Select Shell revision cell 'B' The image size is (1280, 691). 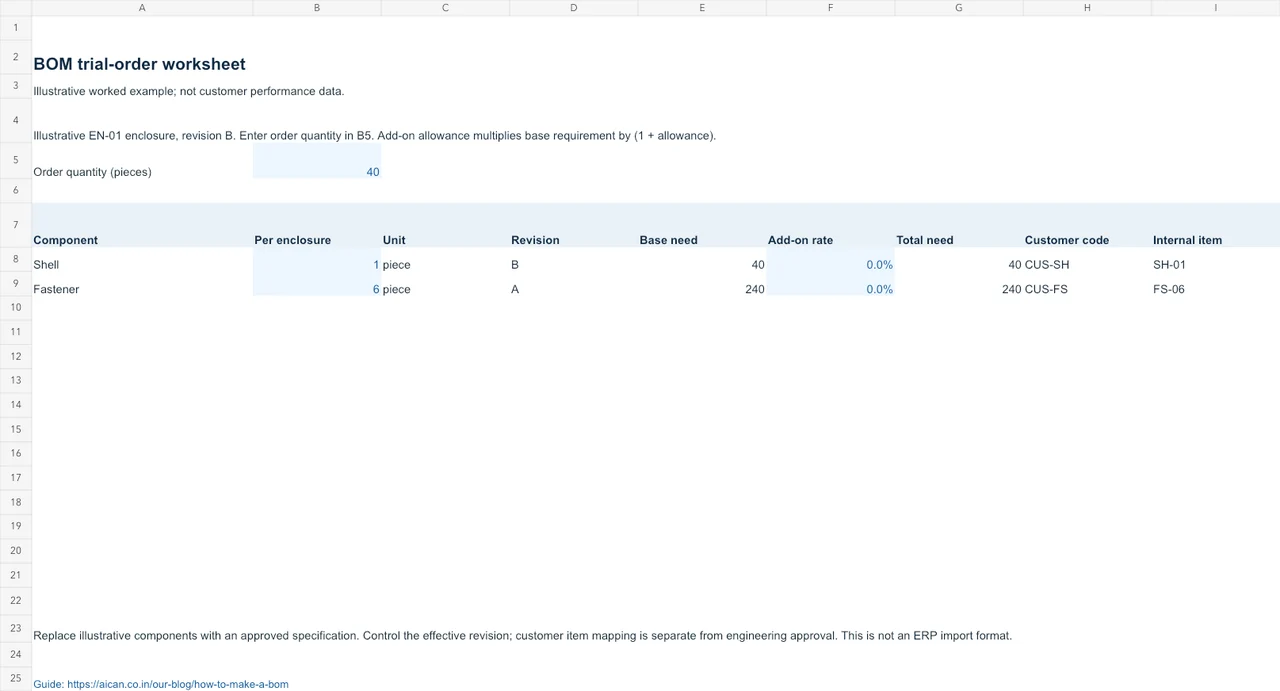point(574,260)
